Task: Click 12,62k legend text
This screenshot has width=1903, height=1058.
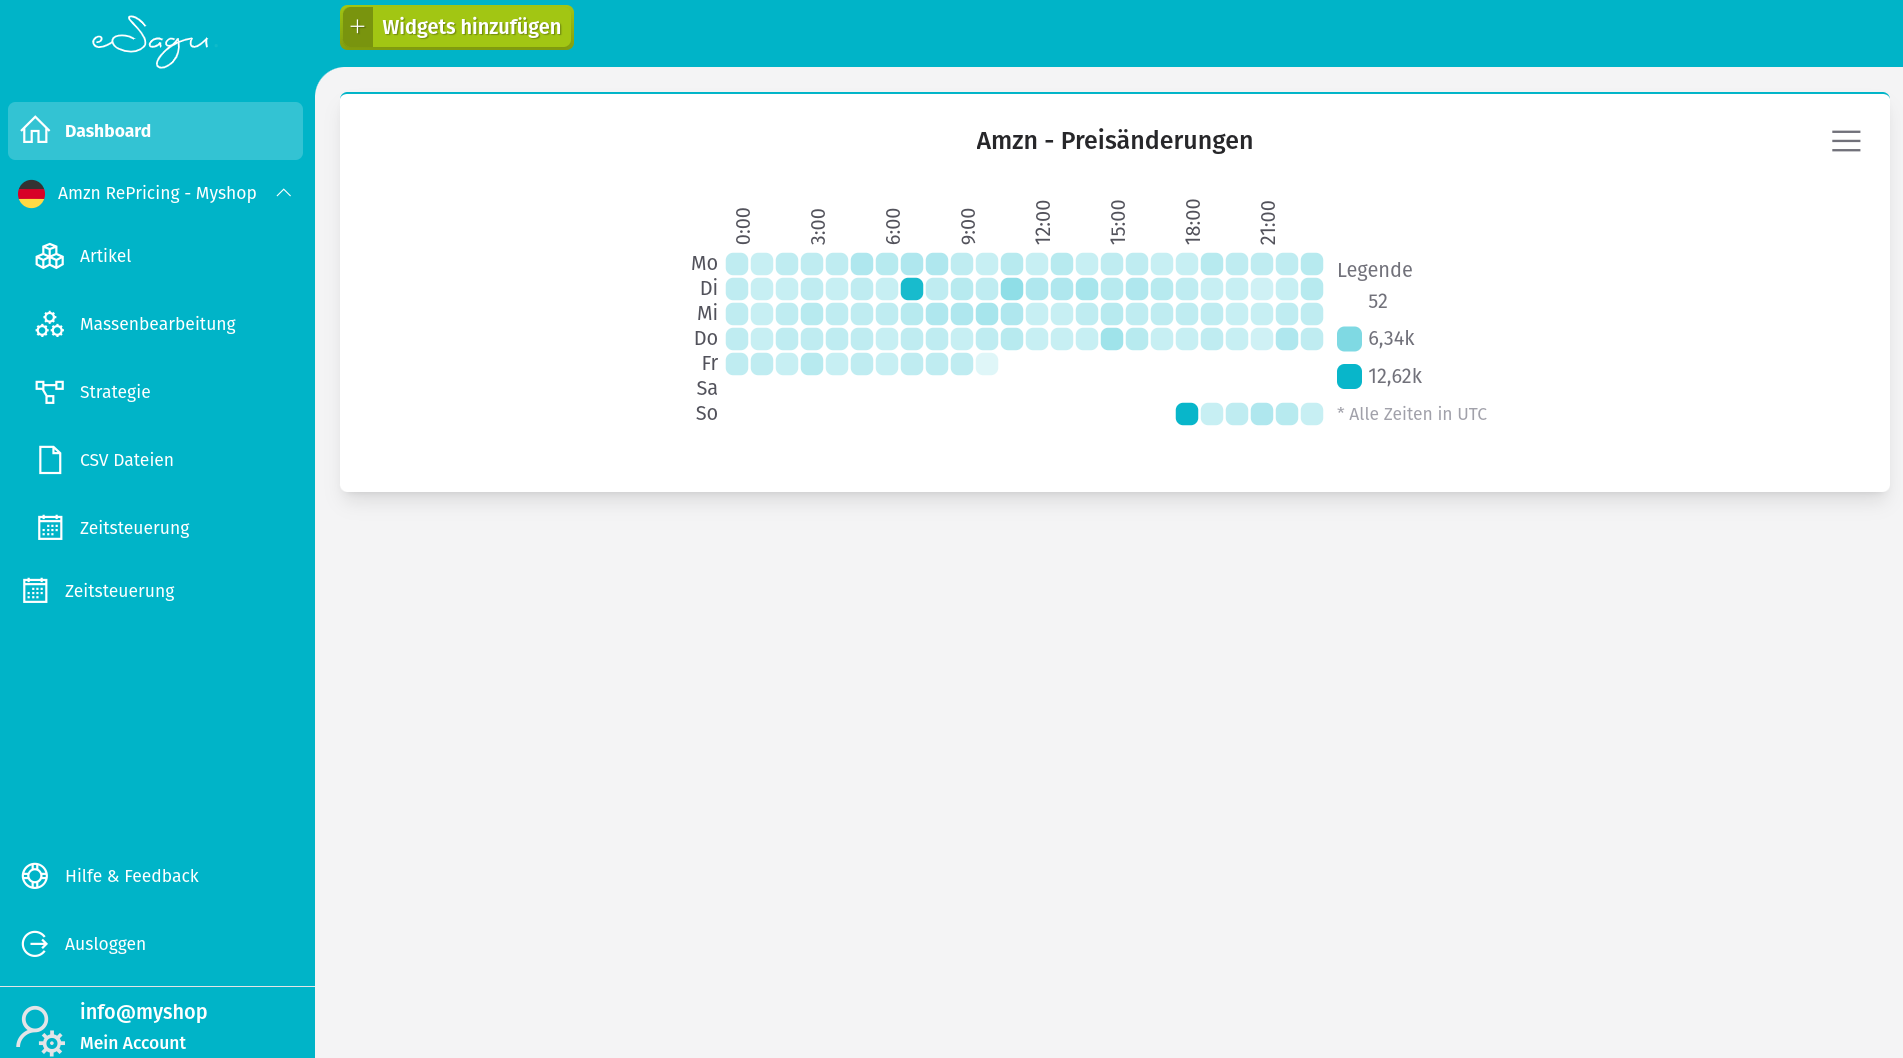Action: 1395,377
